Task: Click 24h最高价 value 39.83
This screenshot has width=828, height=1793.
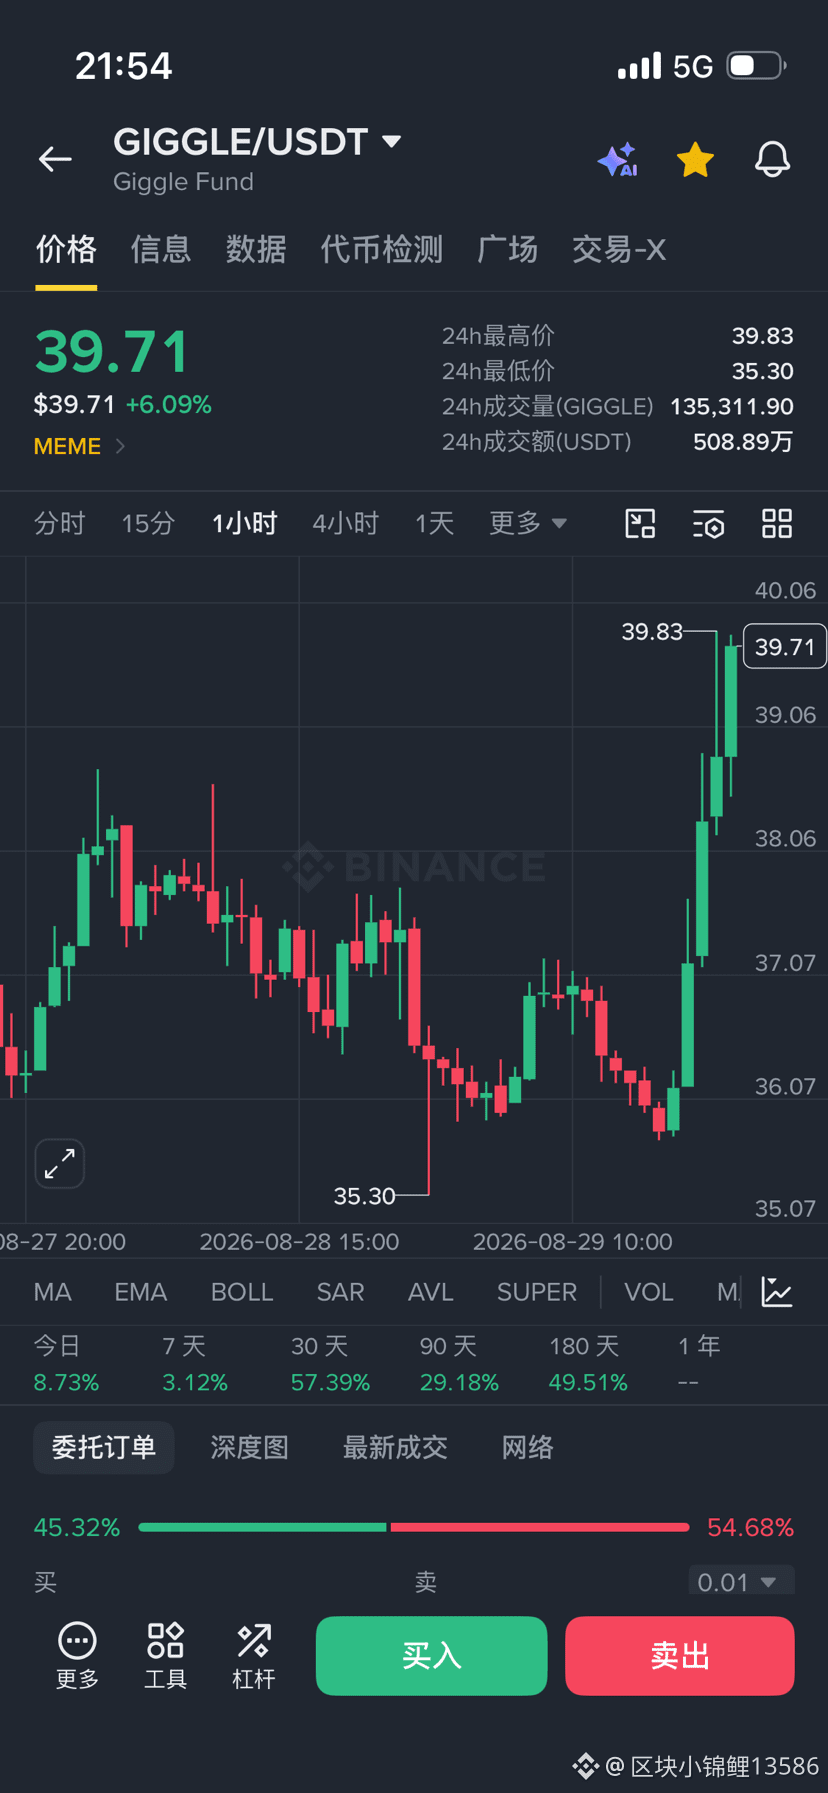Action: point(762,336)
